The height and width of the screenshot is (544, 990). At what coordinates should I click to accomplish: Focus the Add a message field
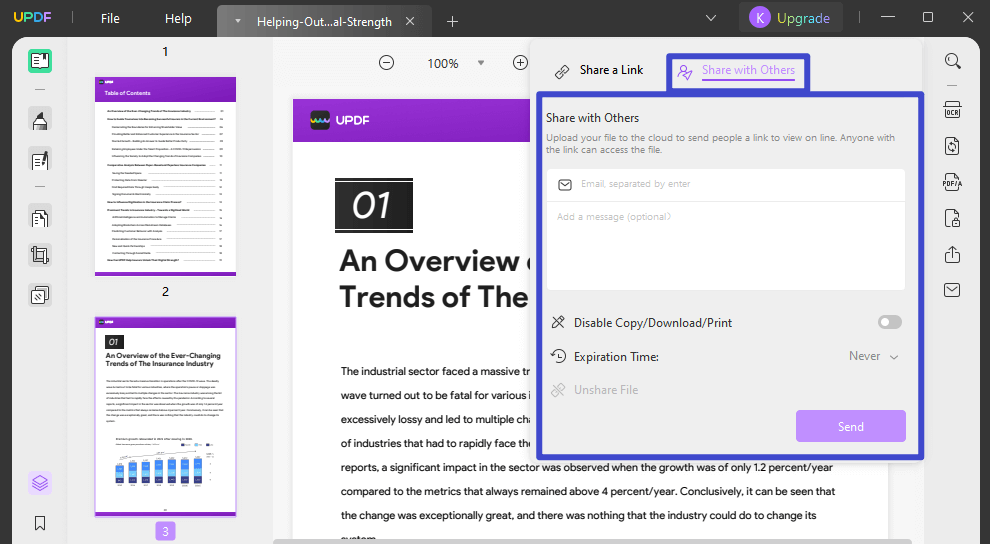click(x=725, y=246)
